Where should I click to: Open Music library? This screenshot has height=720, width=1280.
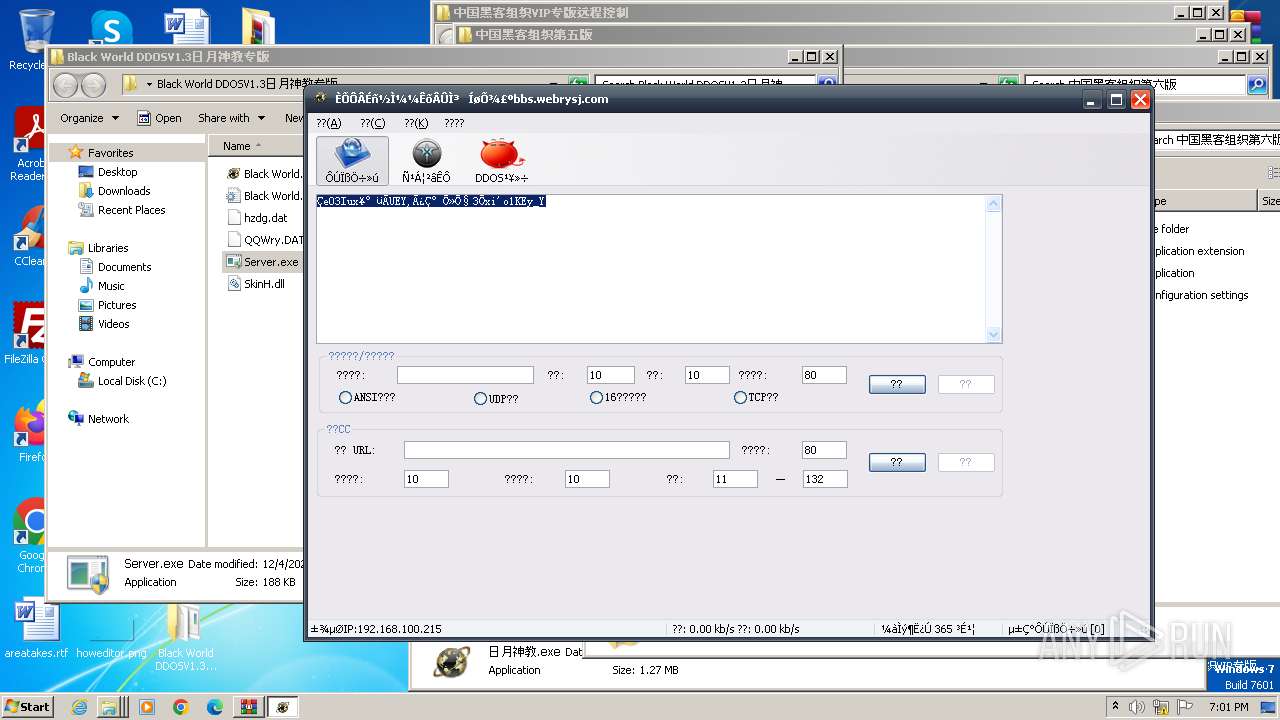[x=111, y=286]
